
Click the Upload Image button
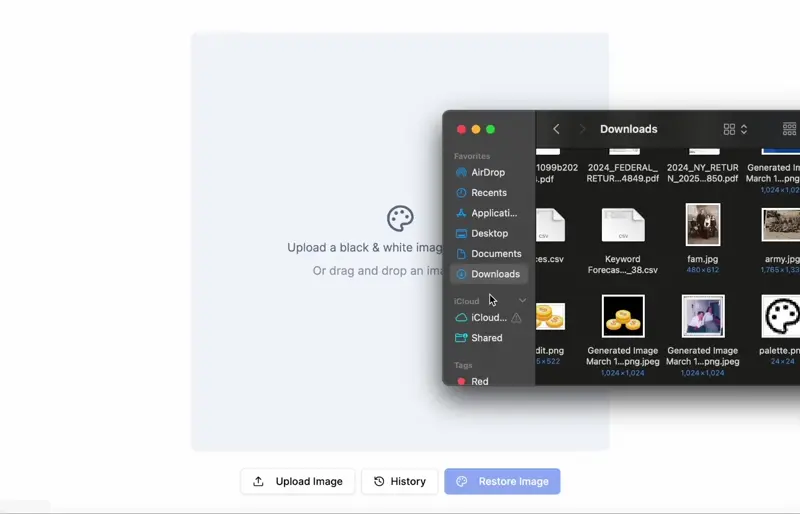point(298,481)
